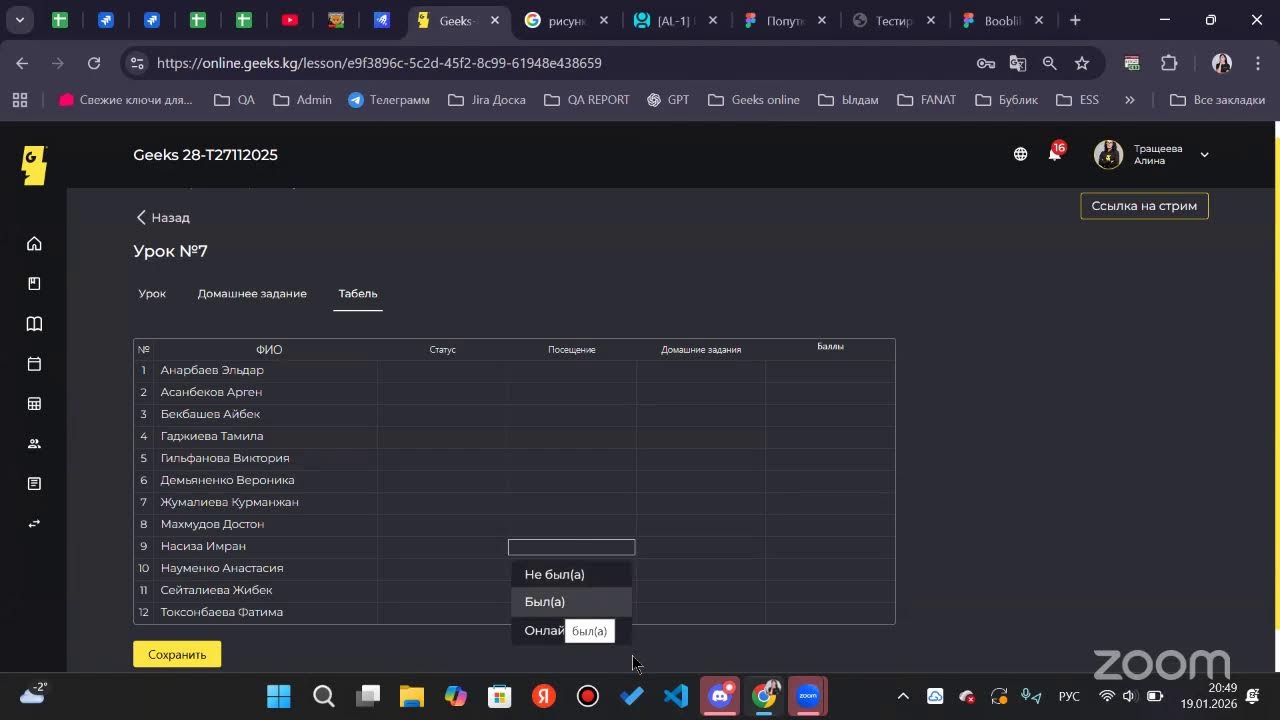Open the browser zoom magnifier icon
Screen dimensions: 1280x720
tap(1049, 63)
